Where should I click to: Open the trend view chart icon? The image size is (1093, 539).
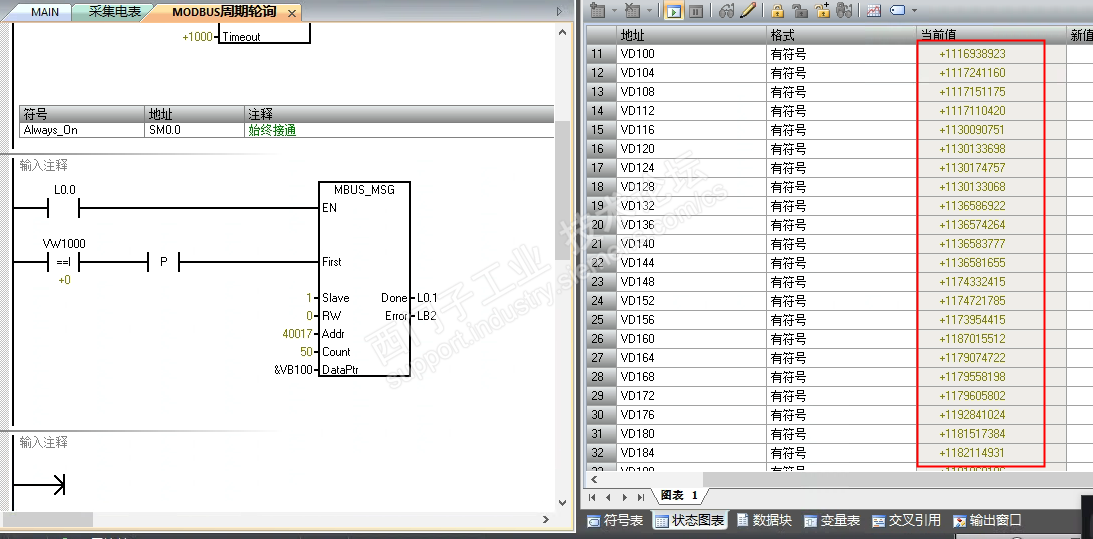[x=874, y=10]
